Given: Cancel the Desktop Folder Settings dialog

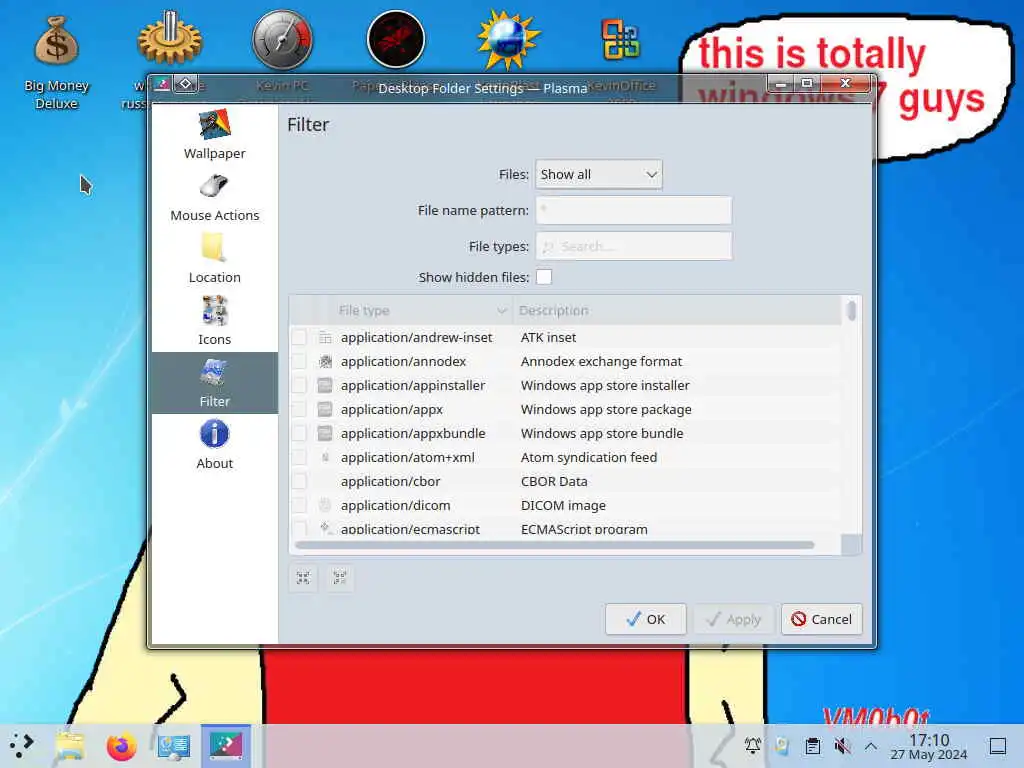Looking at the screenshot, I should click(822, 619).
